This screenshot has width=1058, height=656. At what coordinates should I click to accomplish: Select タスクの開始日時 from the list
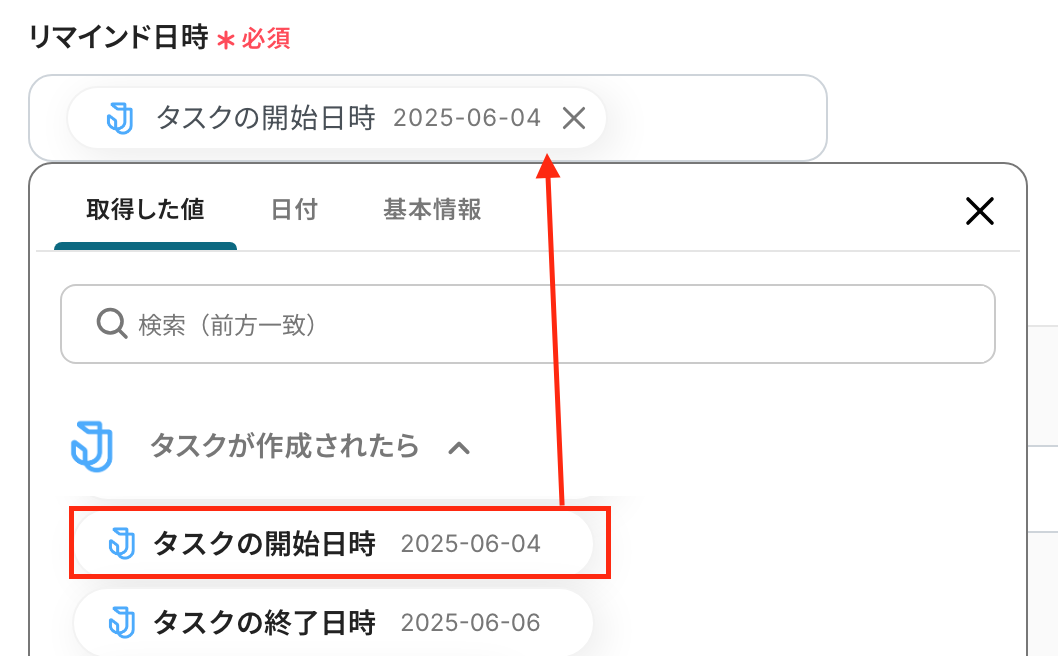(x=264, y=544)
